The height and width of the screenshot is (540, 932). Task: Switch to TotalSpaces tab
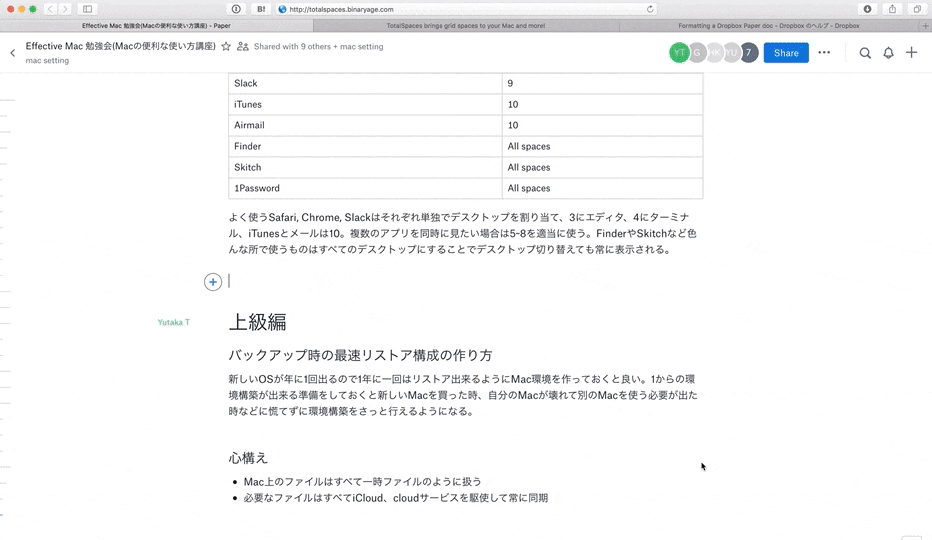pos(466,26)
